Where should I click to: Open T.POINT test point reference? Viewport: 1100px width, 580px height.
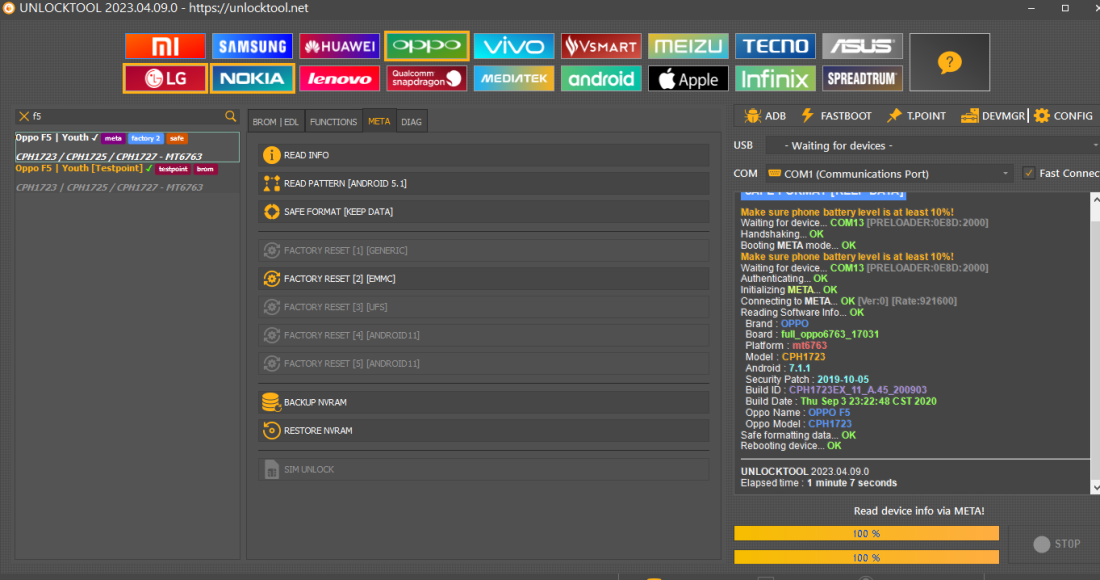[916, 116]
